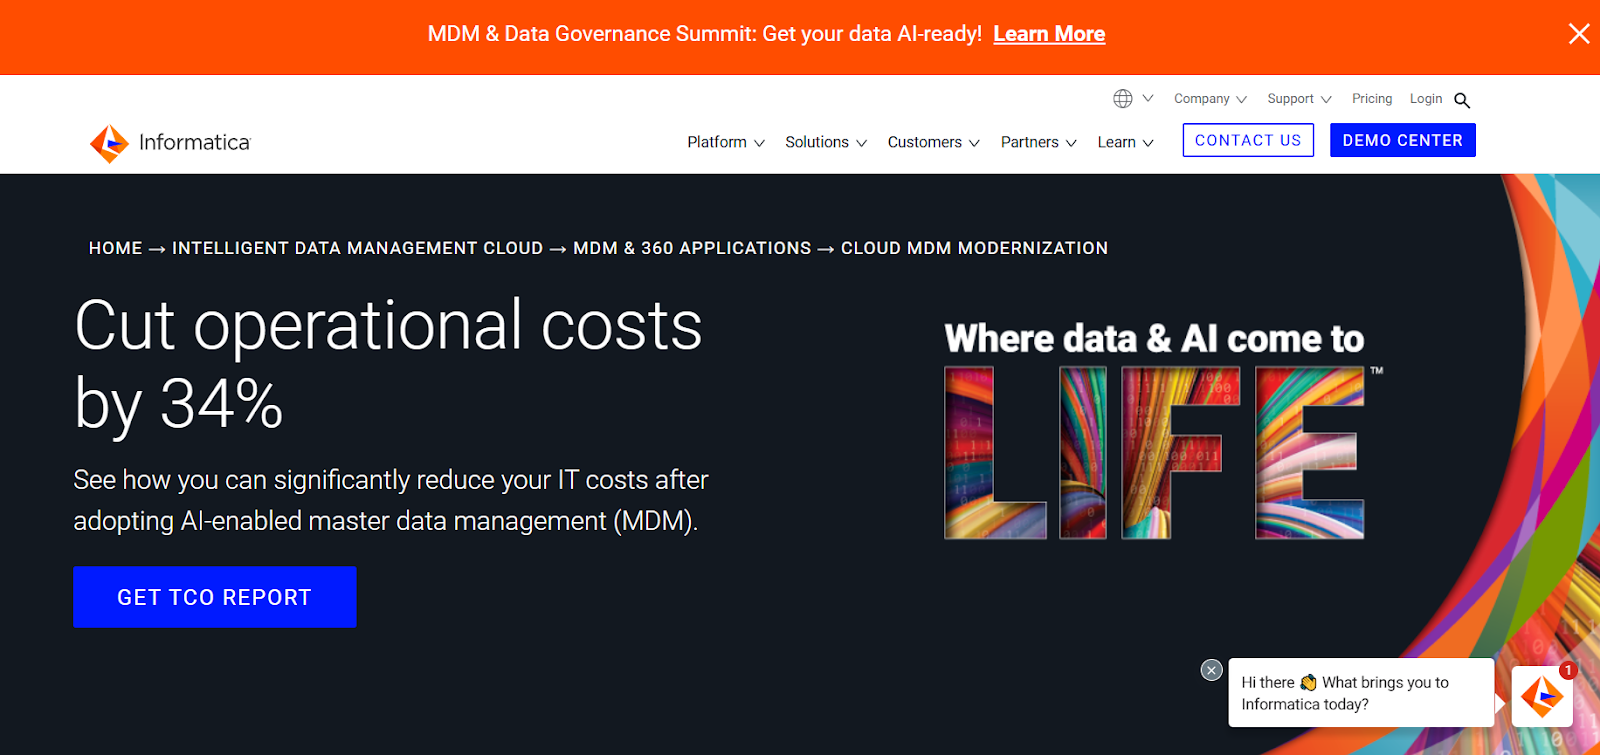Open the Support dropdown menu
1600x755 pixels.
tap(1299, 99)
